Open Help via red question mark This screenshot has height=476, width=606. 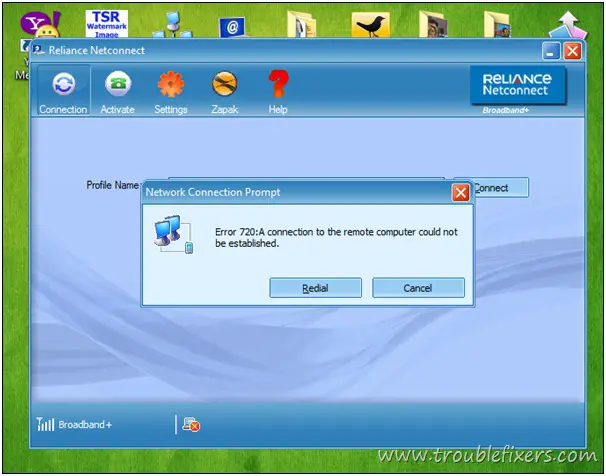(278, 83)
